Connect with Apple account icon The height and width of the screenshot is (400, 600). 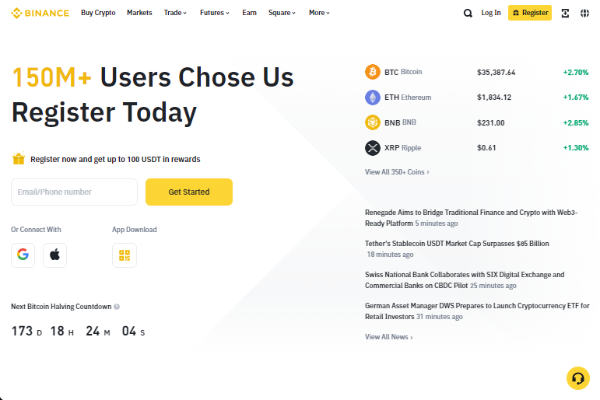[55, 255]
